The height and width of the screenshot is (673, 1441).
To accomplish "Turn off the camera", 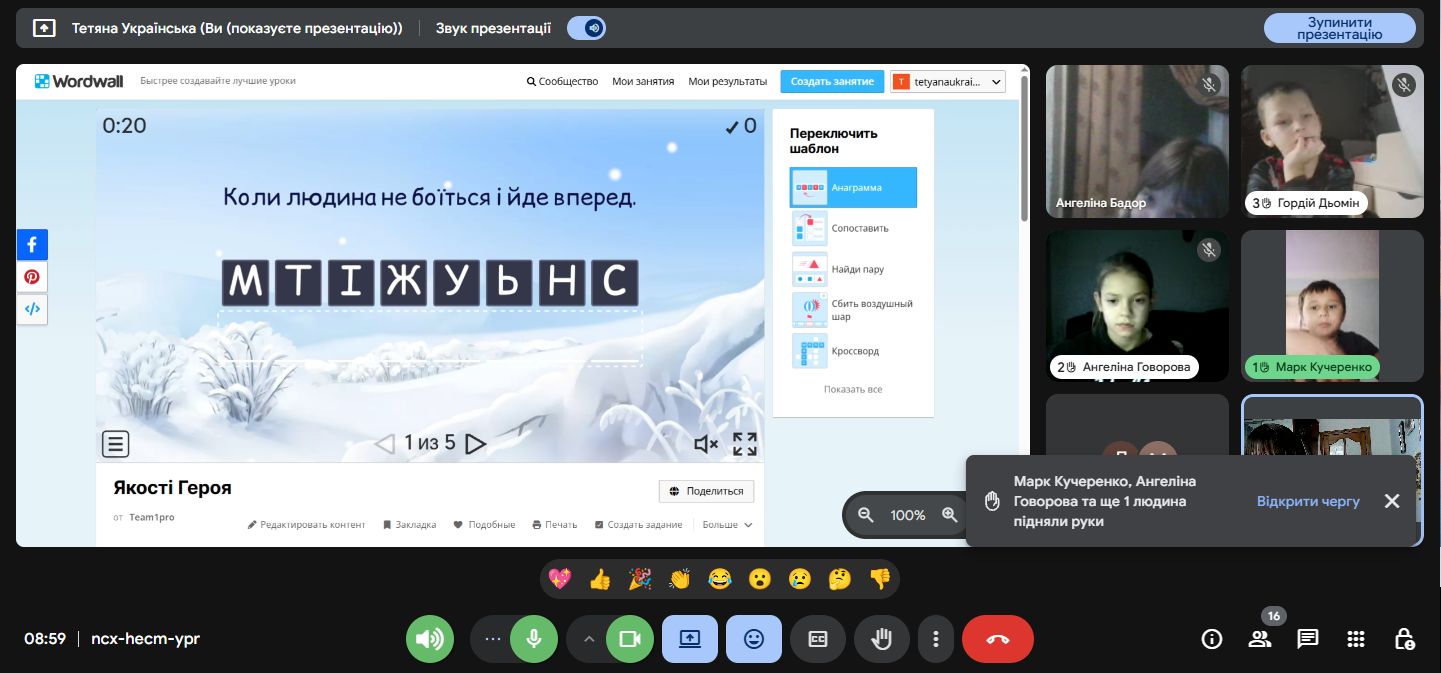I will point(629,639).
